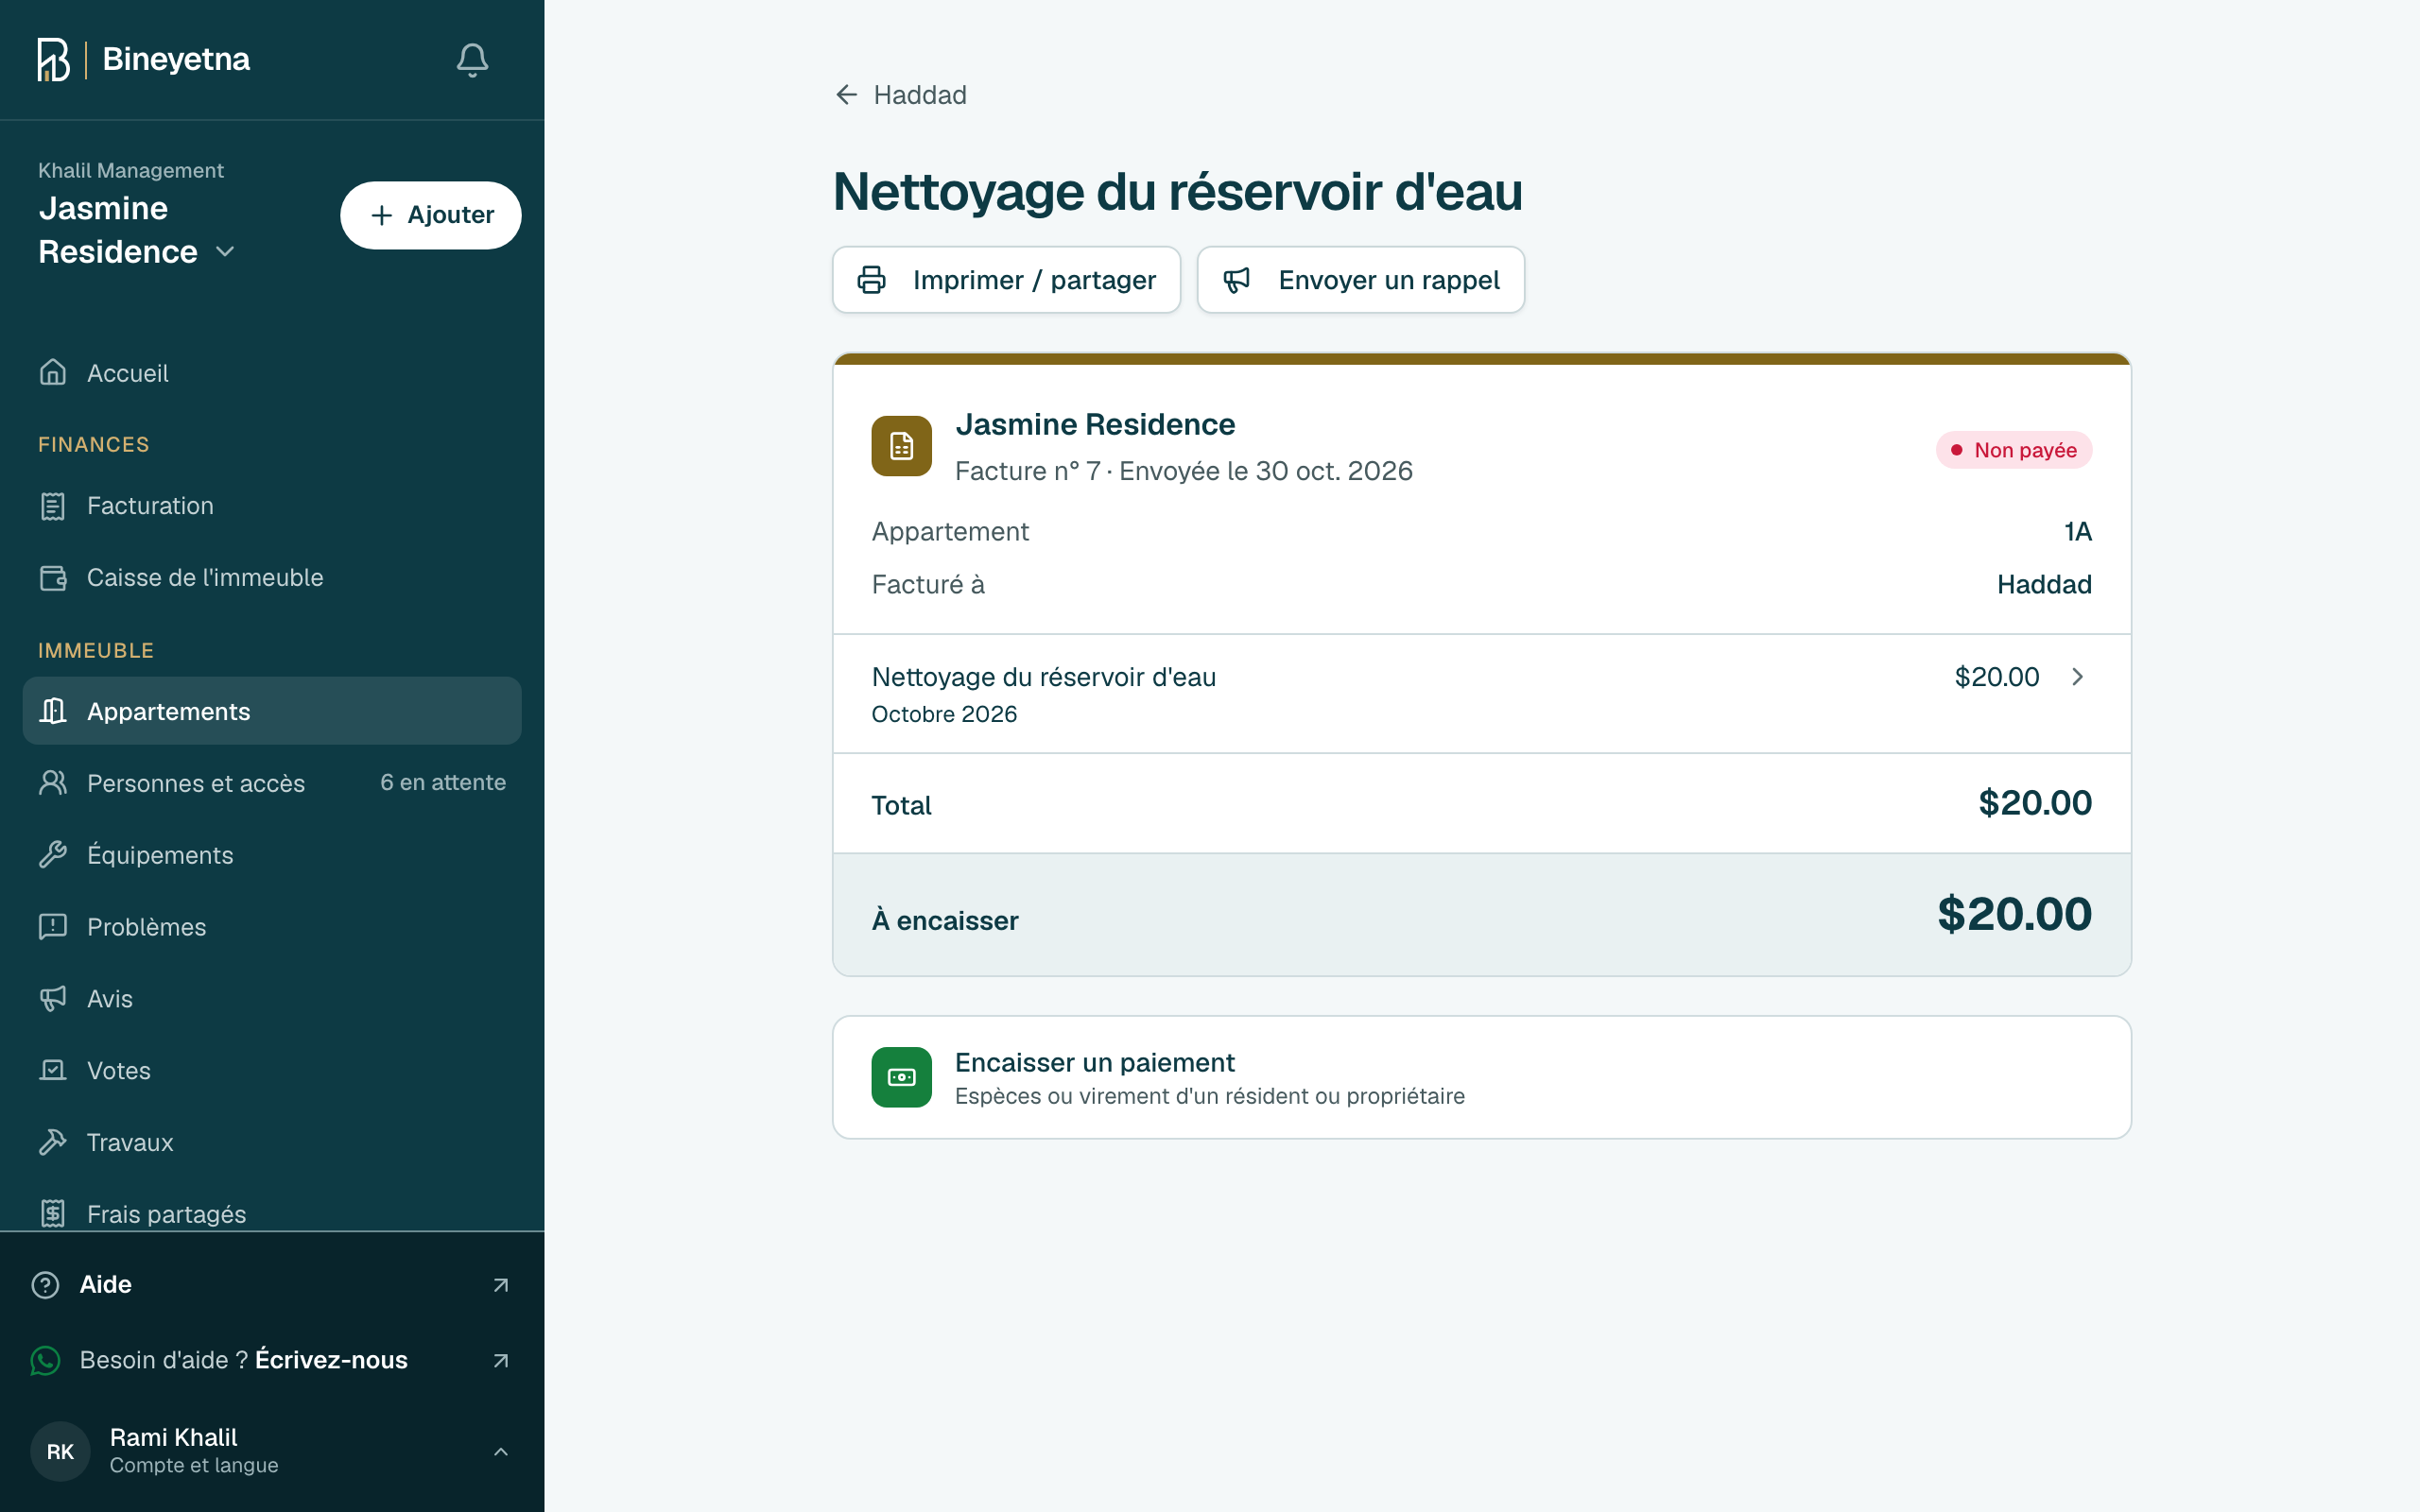Screen dimensions: 2420x1512
Task: Click the printer icon
Action: coord(871,280)
